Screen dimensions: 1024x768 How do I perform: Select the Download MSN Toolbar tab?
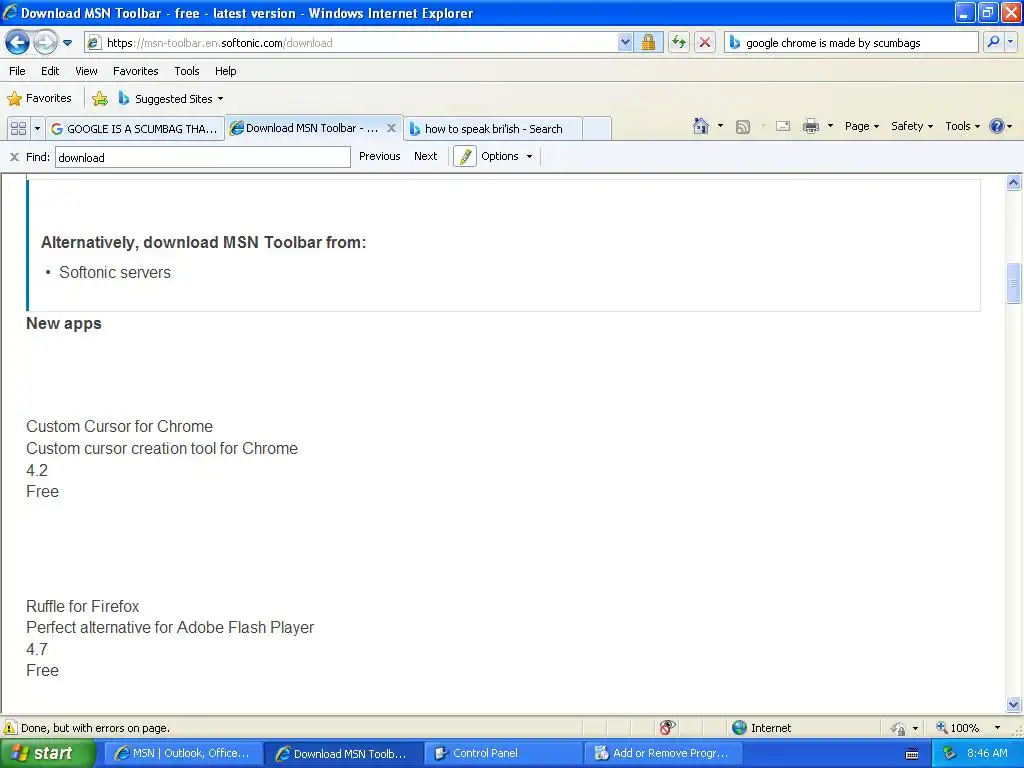tap(305, 128)
